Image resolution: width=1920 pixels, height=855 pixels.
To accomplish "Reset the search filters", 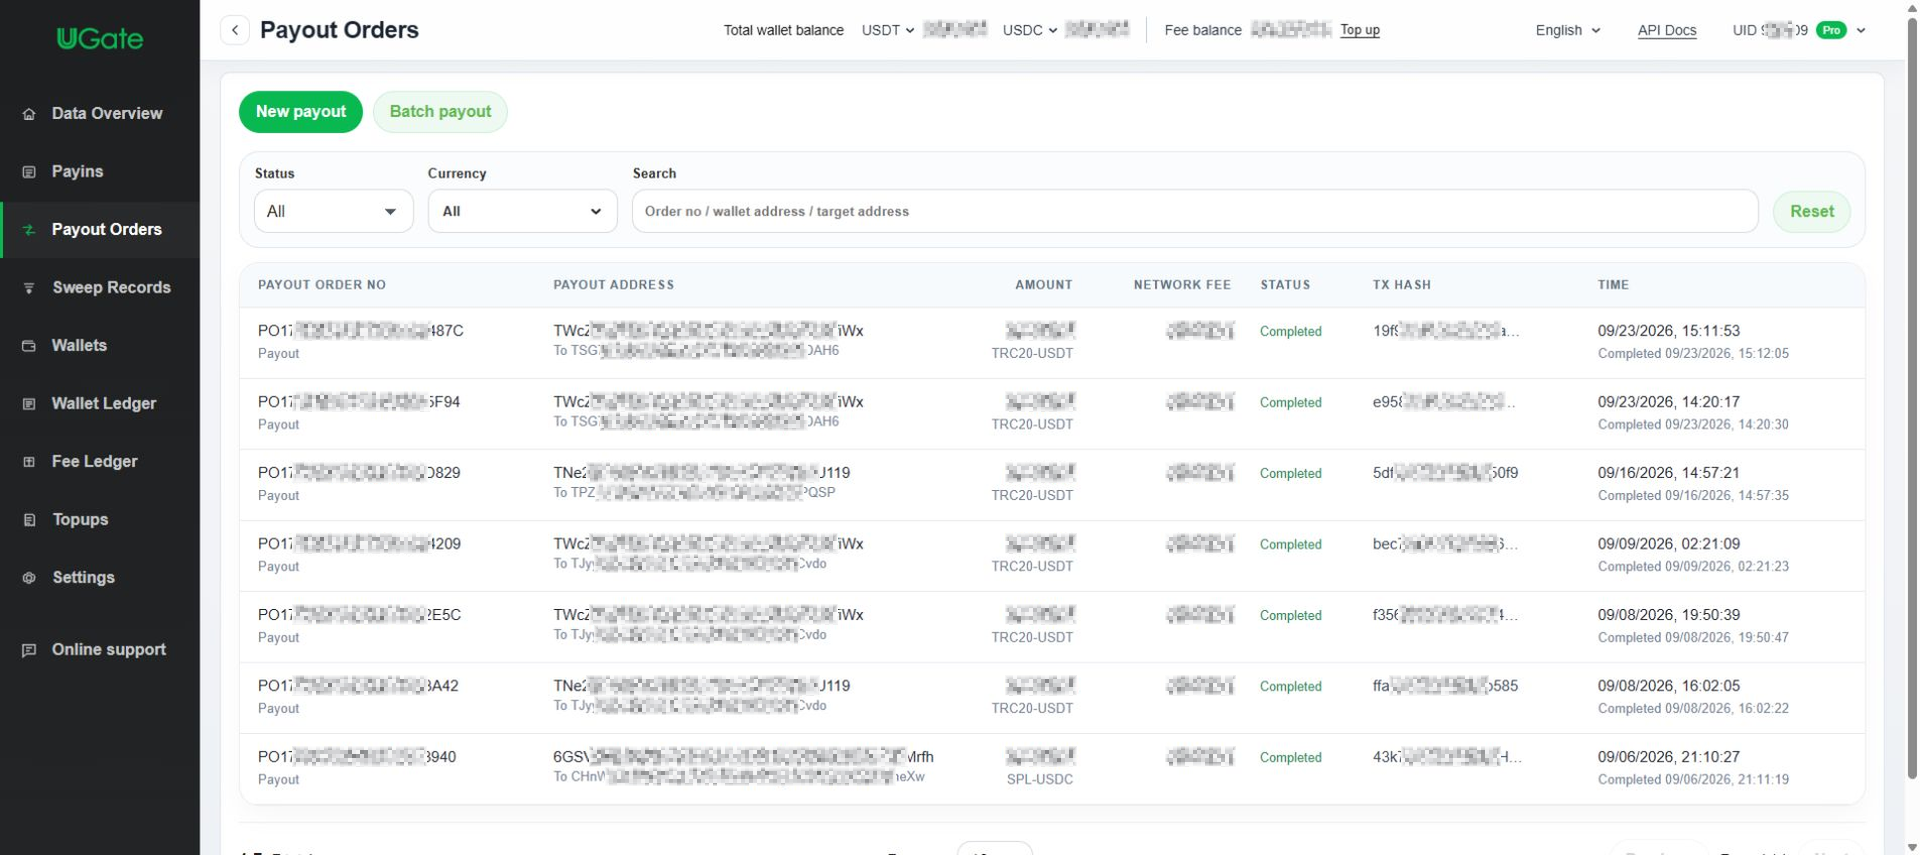I will tap(1811, 211).
